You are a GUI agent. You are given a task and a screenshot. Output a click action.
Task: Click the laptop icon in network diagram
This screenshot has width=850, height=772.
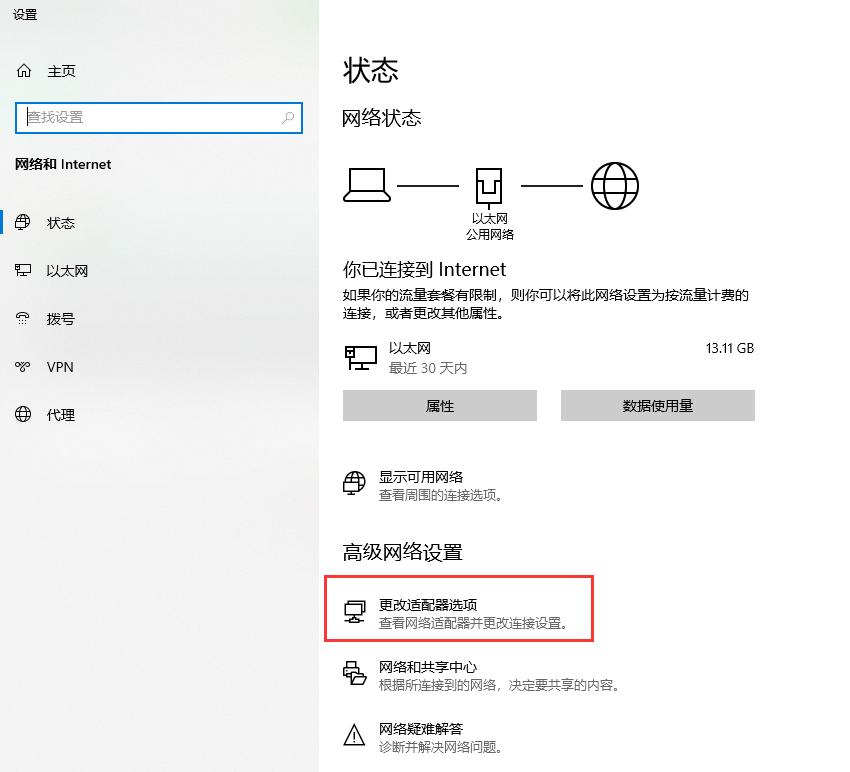[366, 185]
